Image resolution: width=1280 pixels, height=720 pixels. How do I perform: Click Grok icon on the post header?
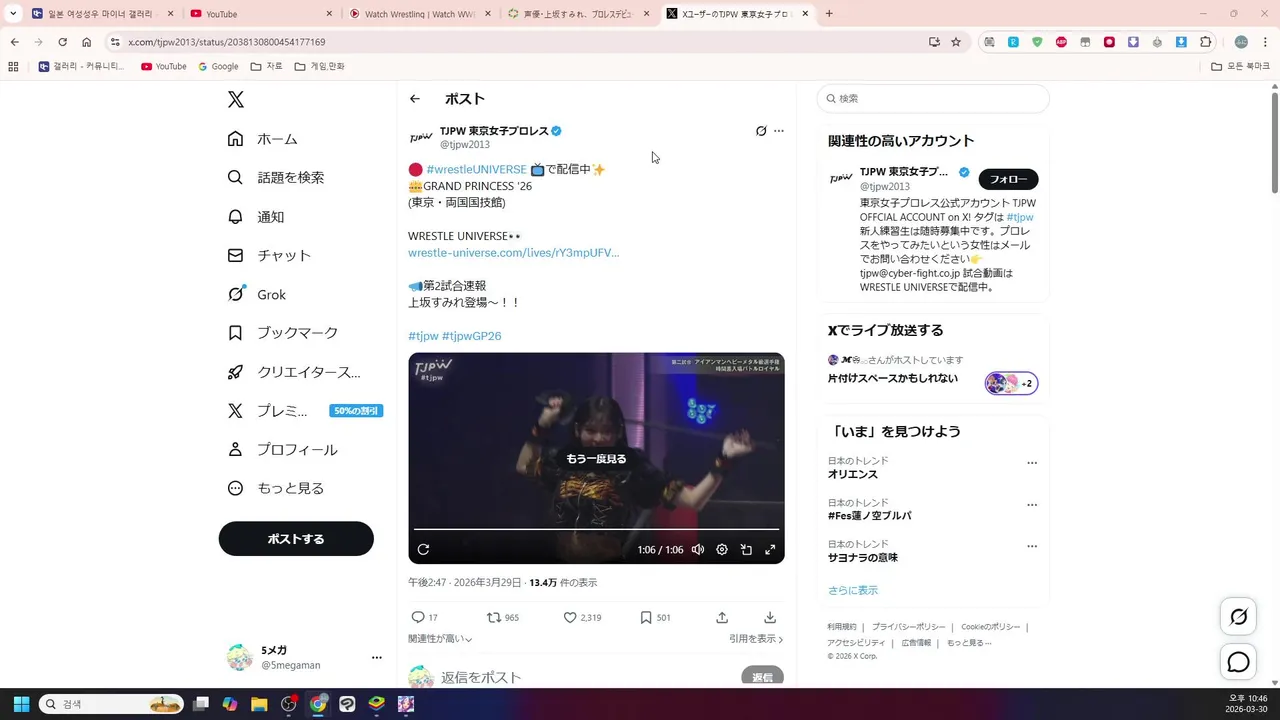pos(760,131)
